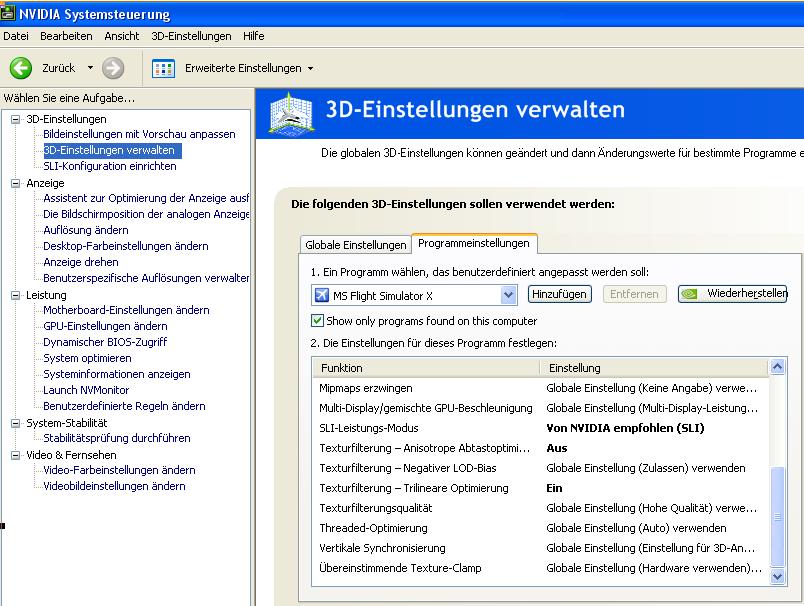This screenshot has width=804, height=606.
Task: Click the Erweiterte Einstellungen grid view icon
Action: click(x=164, y=68)
